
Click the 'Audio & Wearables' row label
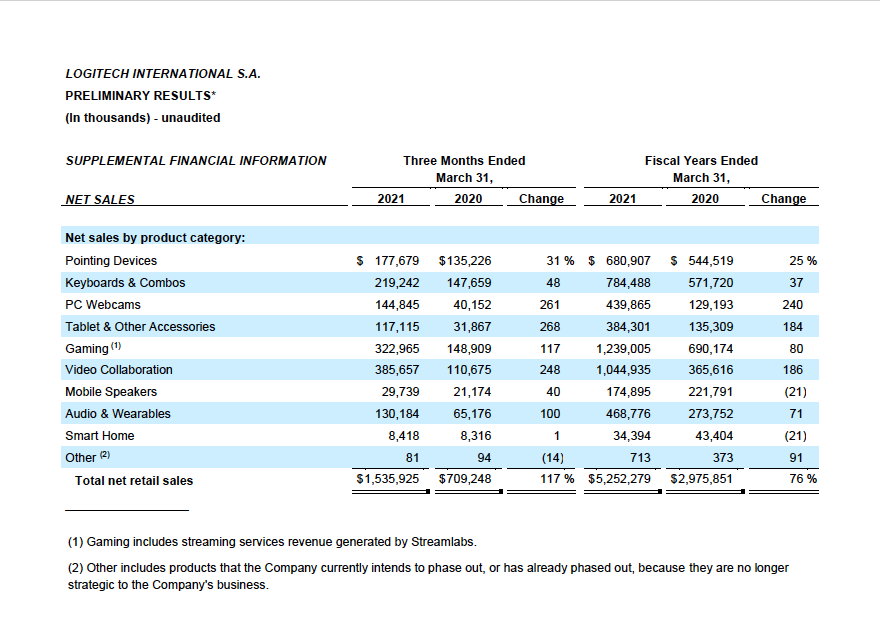click(118, 414)
